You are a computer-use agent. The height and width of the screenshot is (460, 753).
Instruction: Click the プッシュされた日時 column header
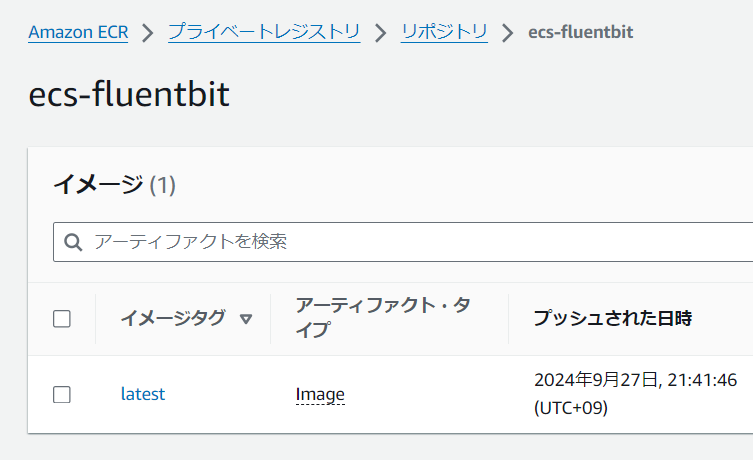(613, 318)
